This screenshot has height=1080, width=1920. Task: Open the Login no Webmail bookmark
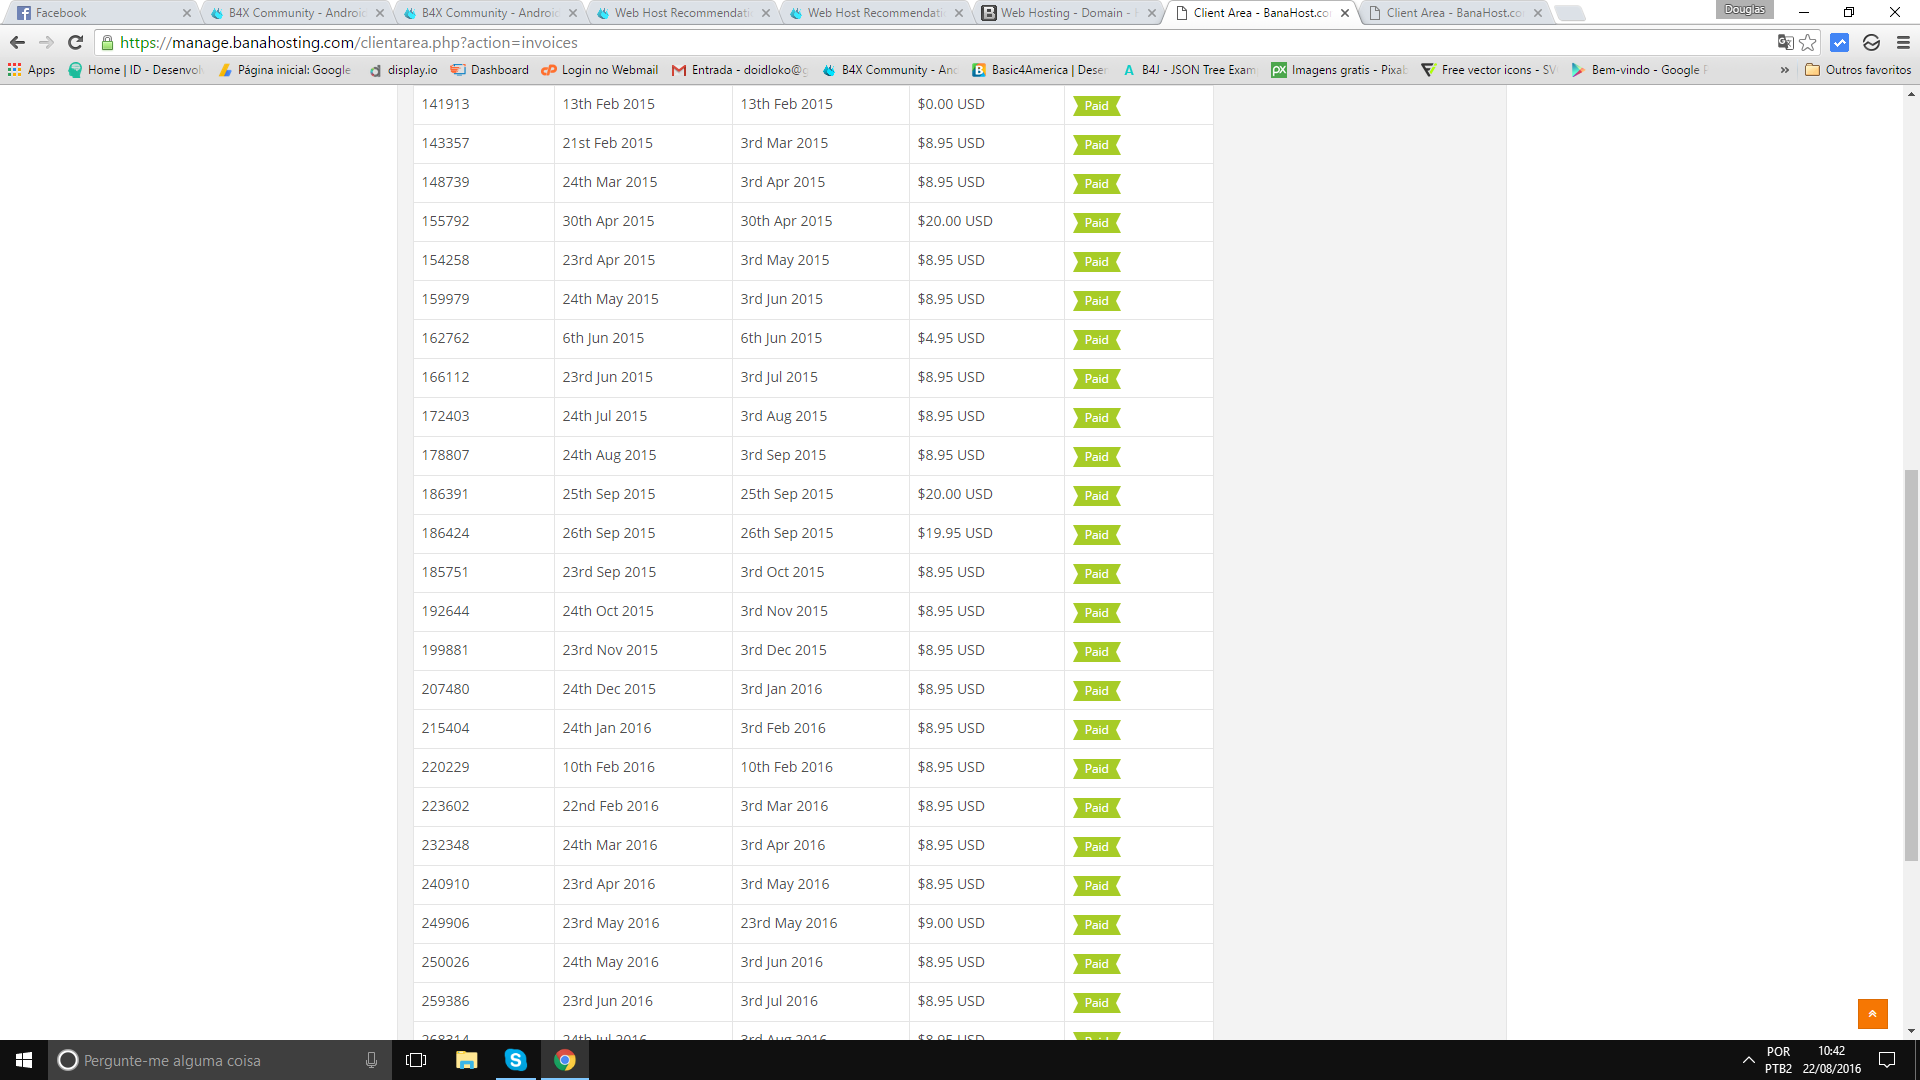tap(600, 70)
